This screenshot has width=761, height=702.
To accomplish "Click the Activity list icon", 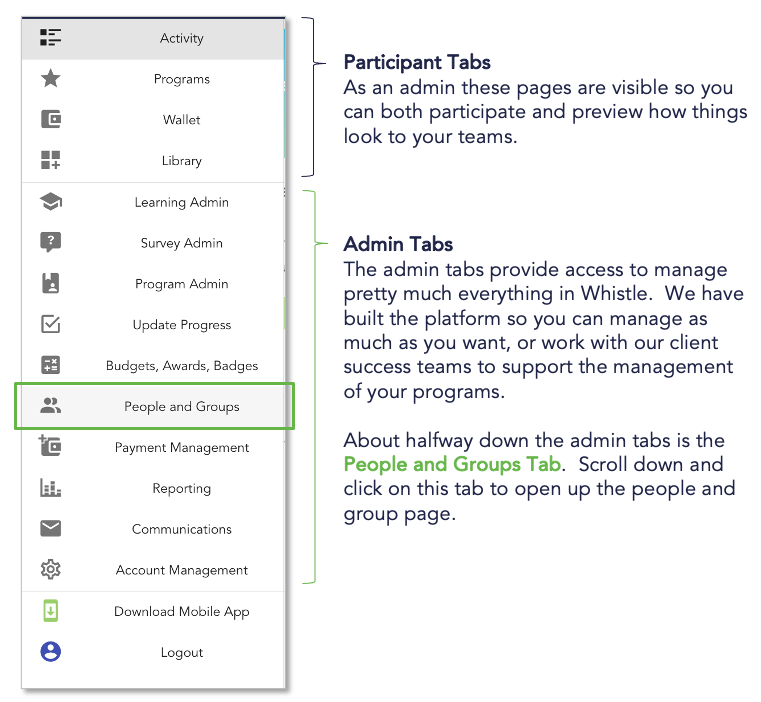I will pos(50,37).
